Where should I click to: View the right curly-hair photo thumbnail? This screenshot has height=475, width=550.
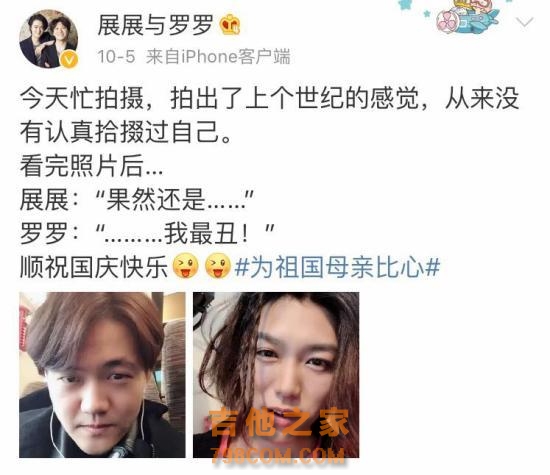pyautogui.click(x=276, y=375)
